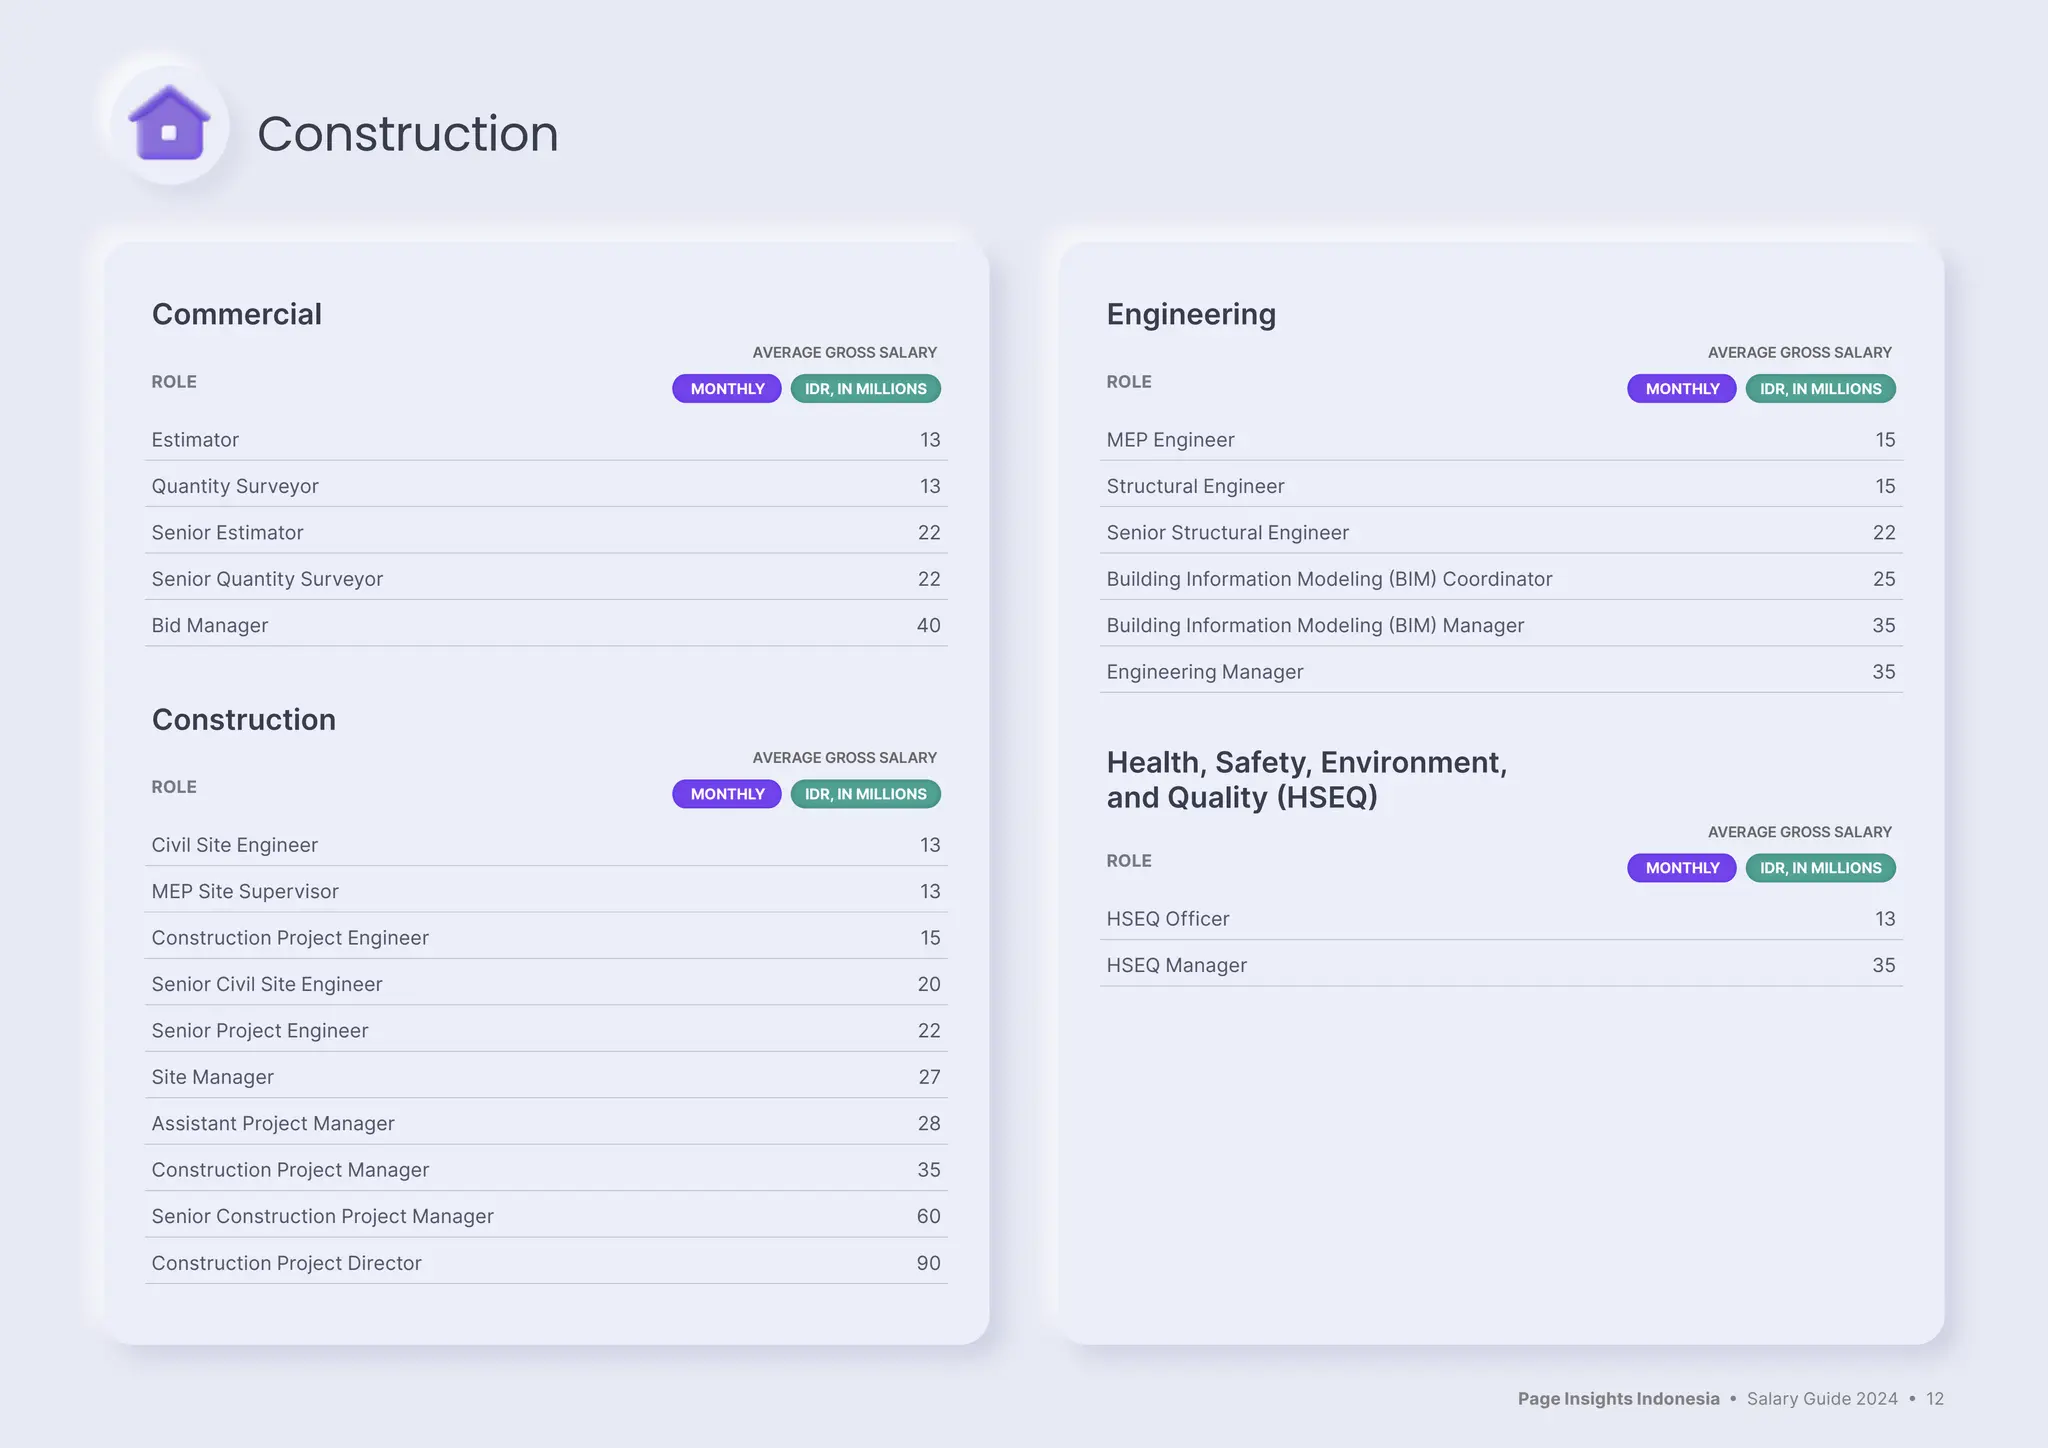This screenshot has width=2048, height=1448.
Task: Click MONTHLY pill in the lower Construction table
Action: pos(727,794)
